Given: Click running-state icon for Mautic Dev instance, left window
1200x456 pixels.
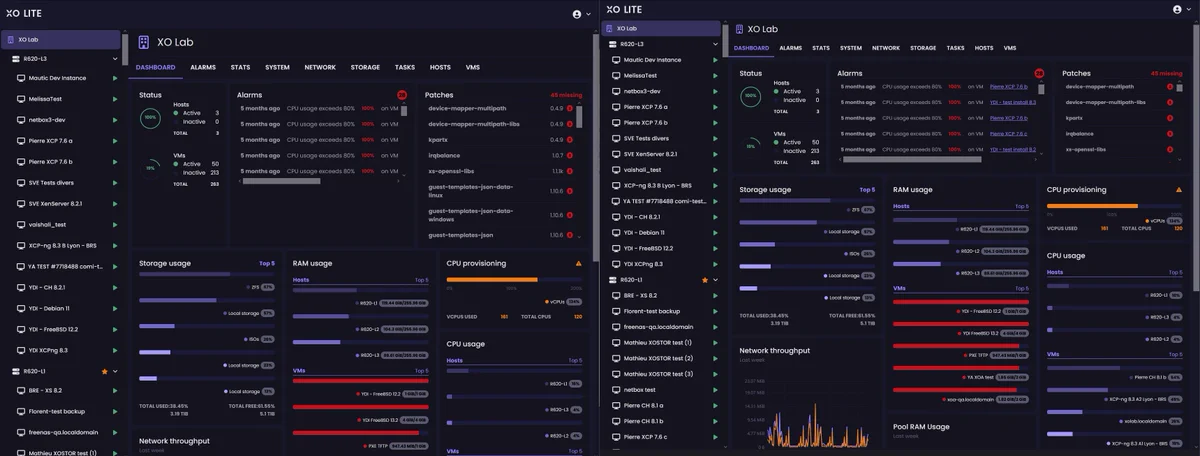Looking at the screenshot, I should (116, 78).
